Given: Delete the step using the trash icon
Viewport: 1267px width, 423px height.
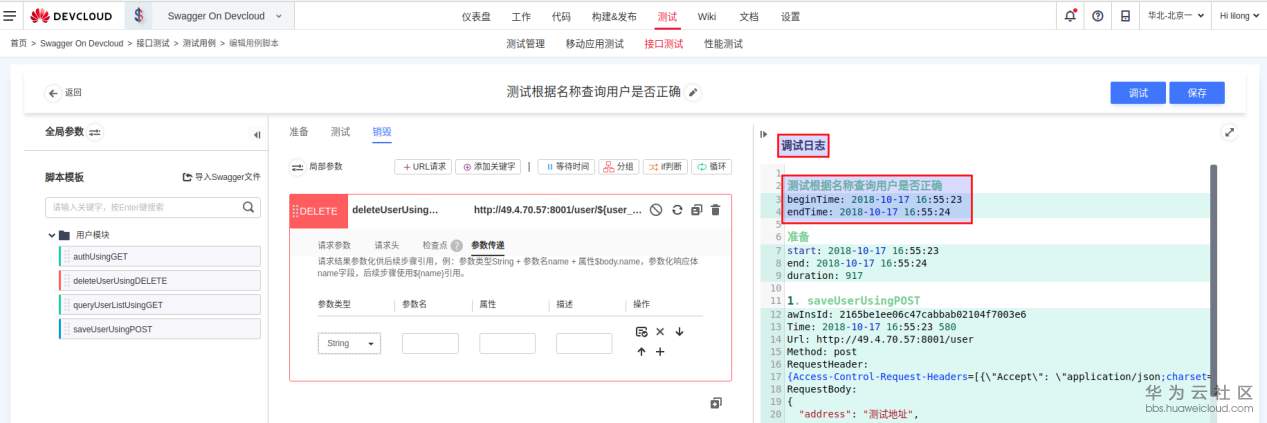Looking at the screenshot, I should [x=715, y=210].
